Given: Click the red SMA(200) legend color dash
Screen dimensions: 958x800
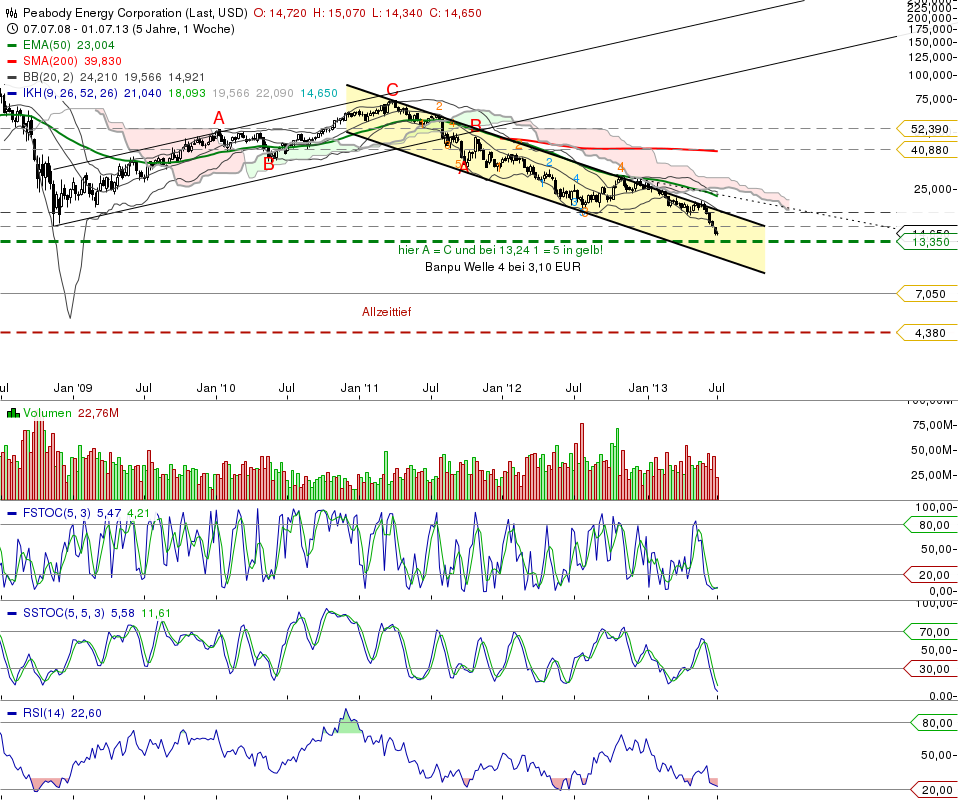Looking at the screenshot, I should tap(12, 61).
